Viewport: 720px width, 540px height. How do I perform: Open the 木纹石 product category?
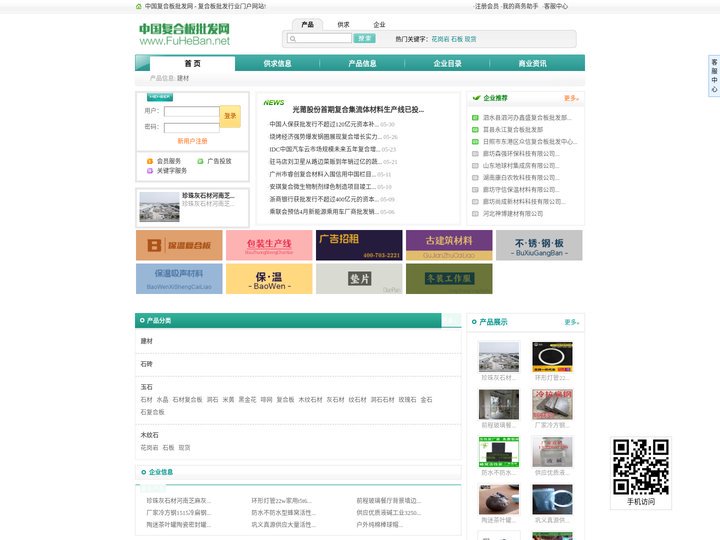[x=149, y=435]
